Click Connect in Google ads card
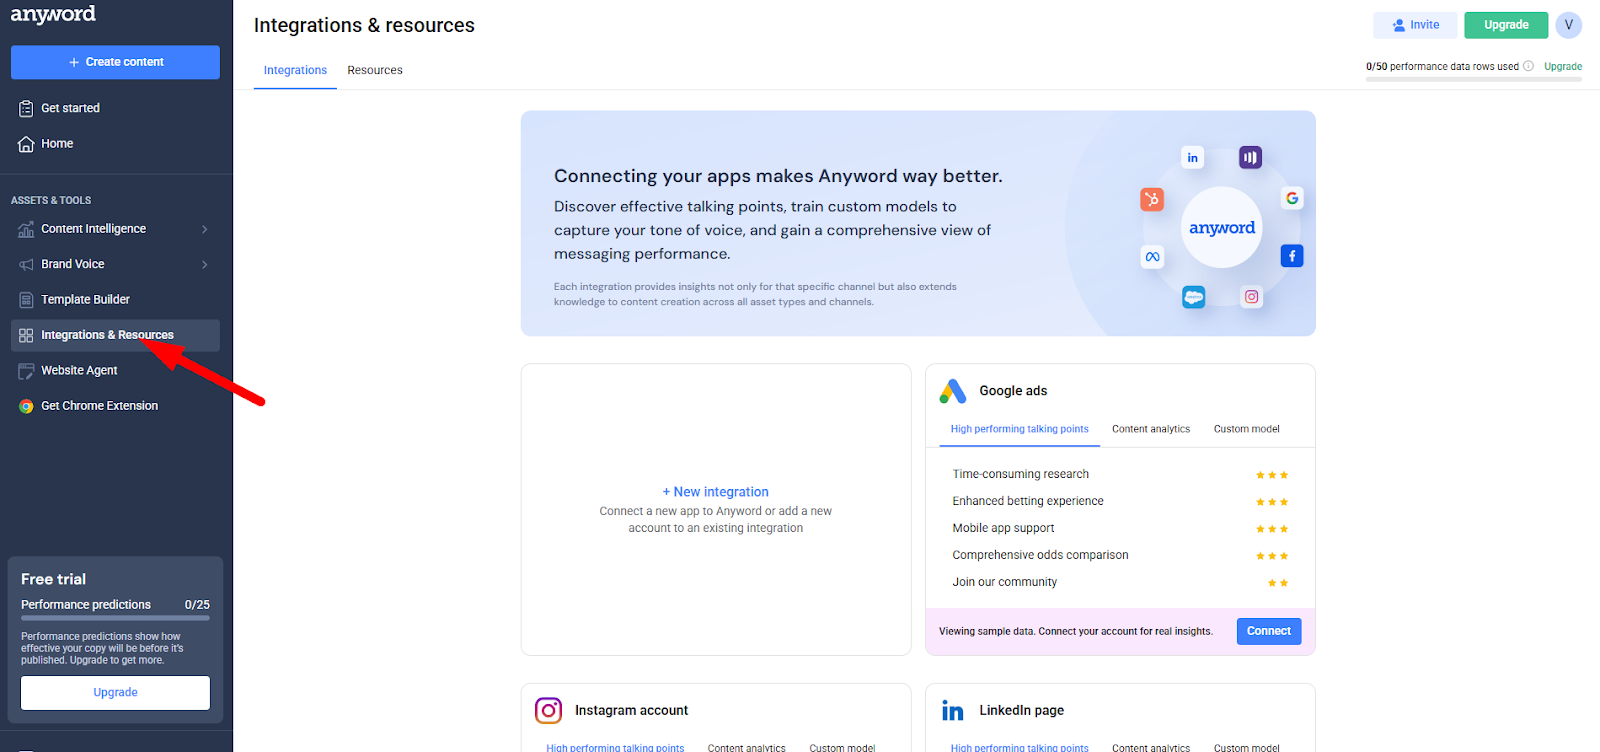Viewport: 1600px width, 752px height. (1269, 631)
